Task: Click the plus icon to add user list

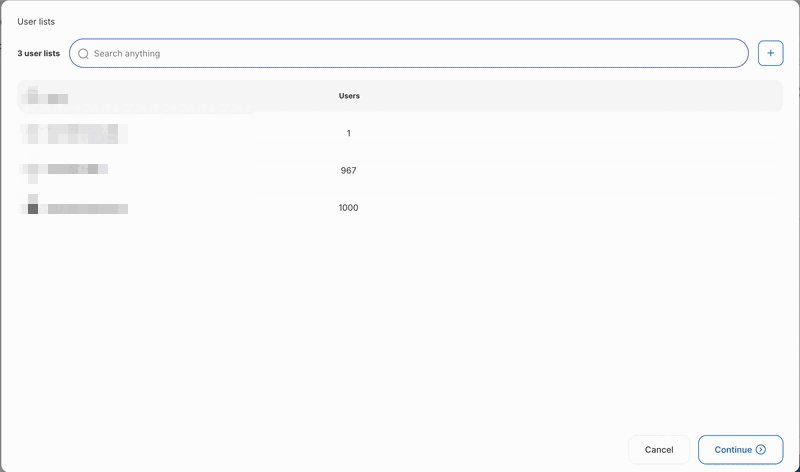Action: [x=770, y=53]
